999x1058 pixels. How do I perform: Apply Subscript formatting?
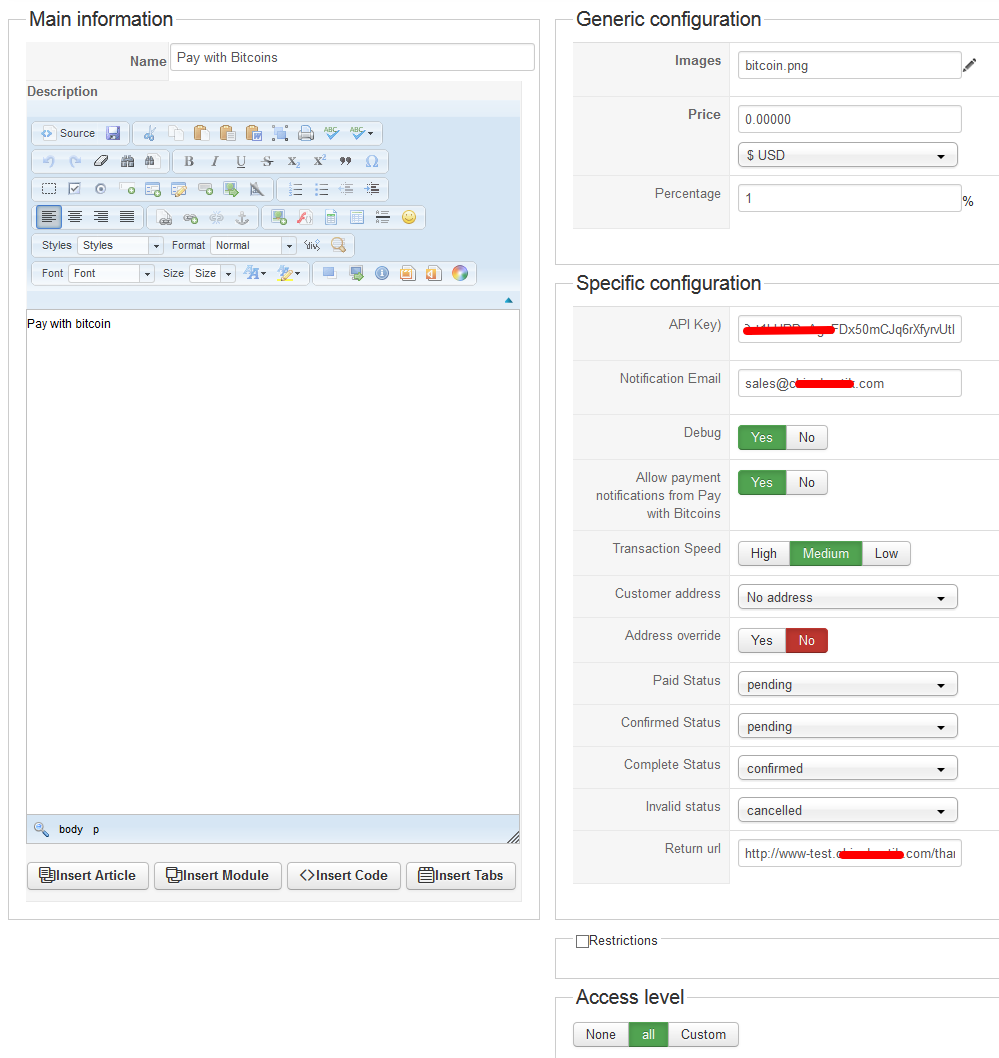[x=293, y=161]
